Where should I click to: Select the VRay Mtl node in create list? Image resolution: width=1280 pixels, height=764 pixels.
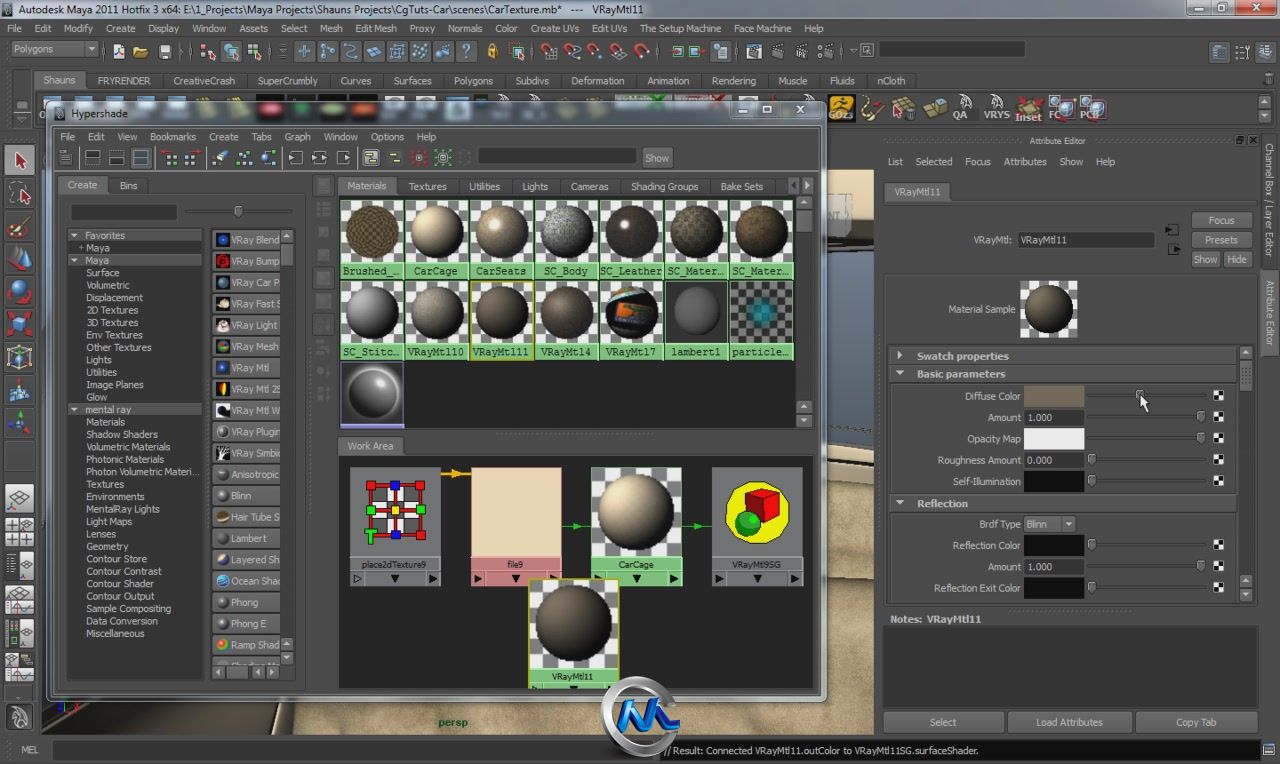[247, 368]
